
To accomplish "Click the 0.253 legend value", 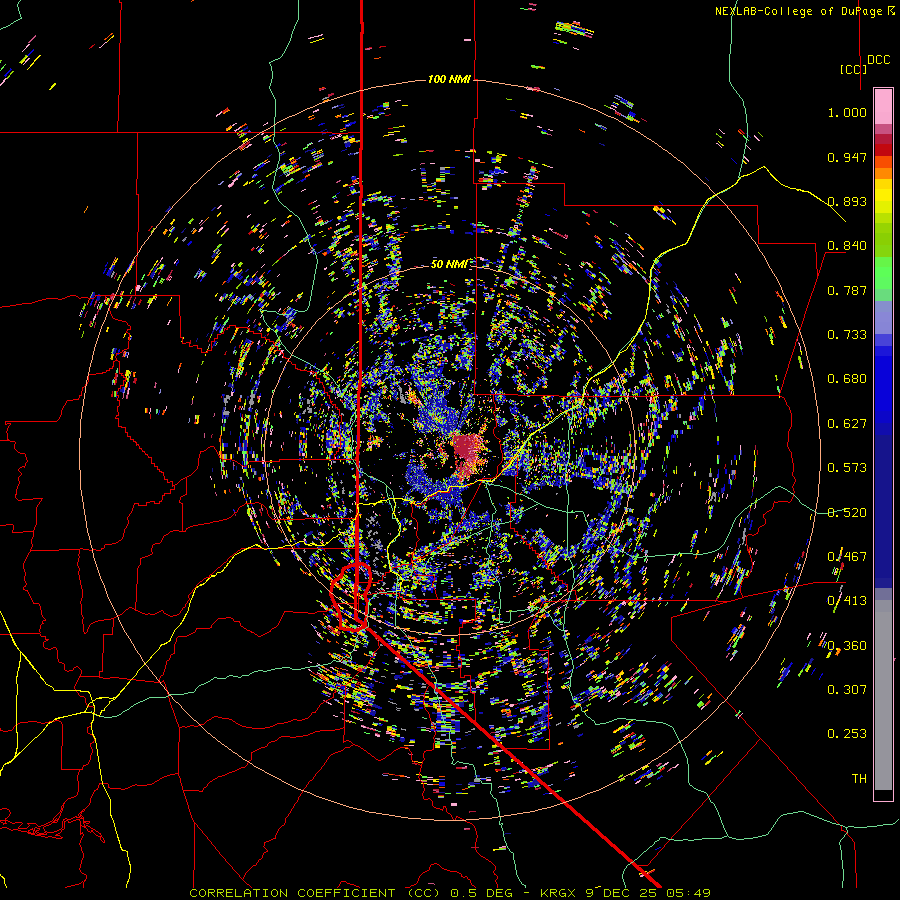I will coord(847,734).
